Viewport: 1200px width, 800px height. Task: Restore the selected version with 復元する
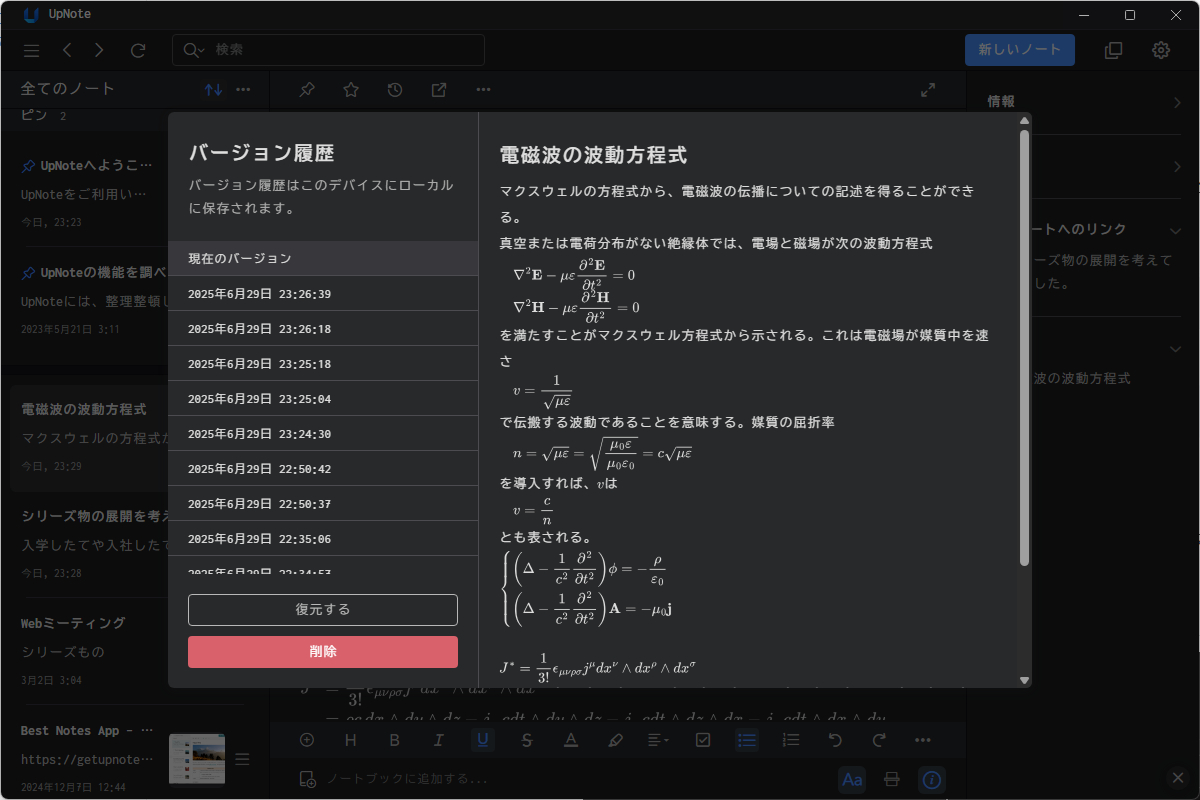(322, 609)
